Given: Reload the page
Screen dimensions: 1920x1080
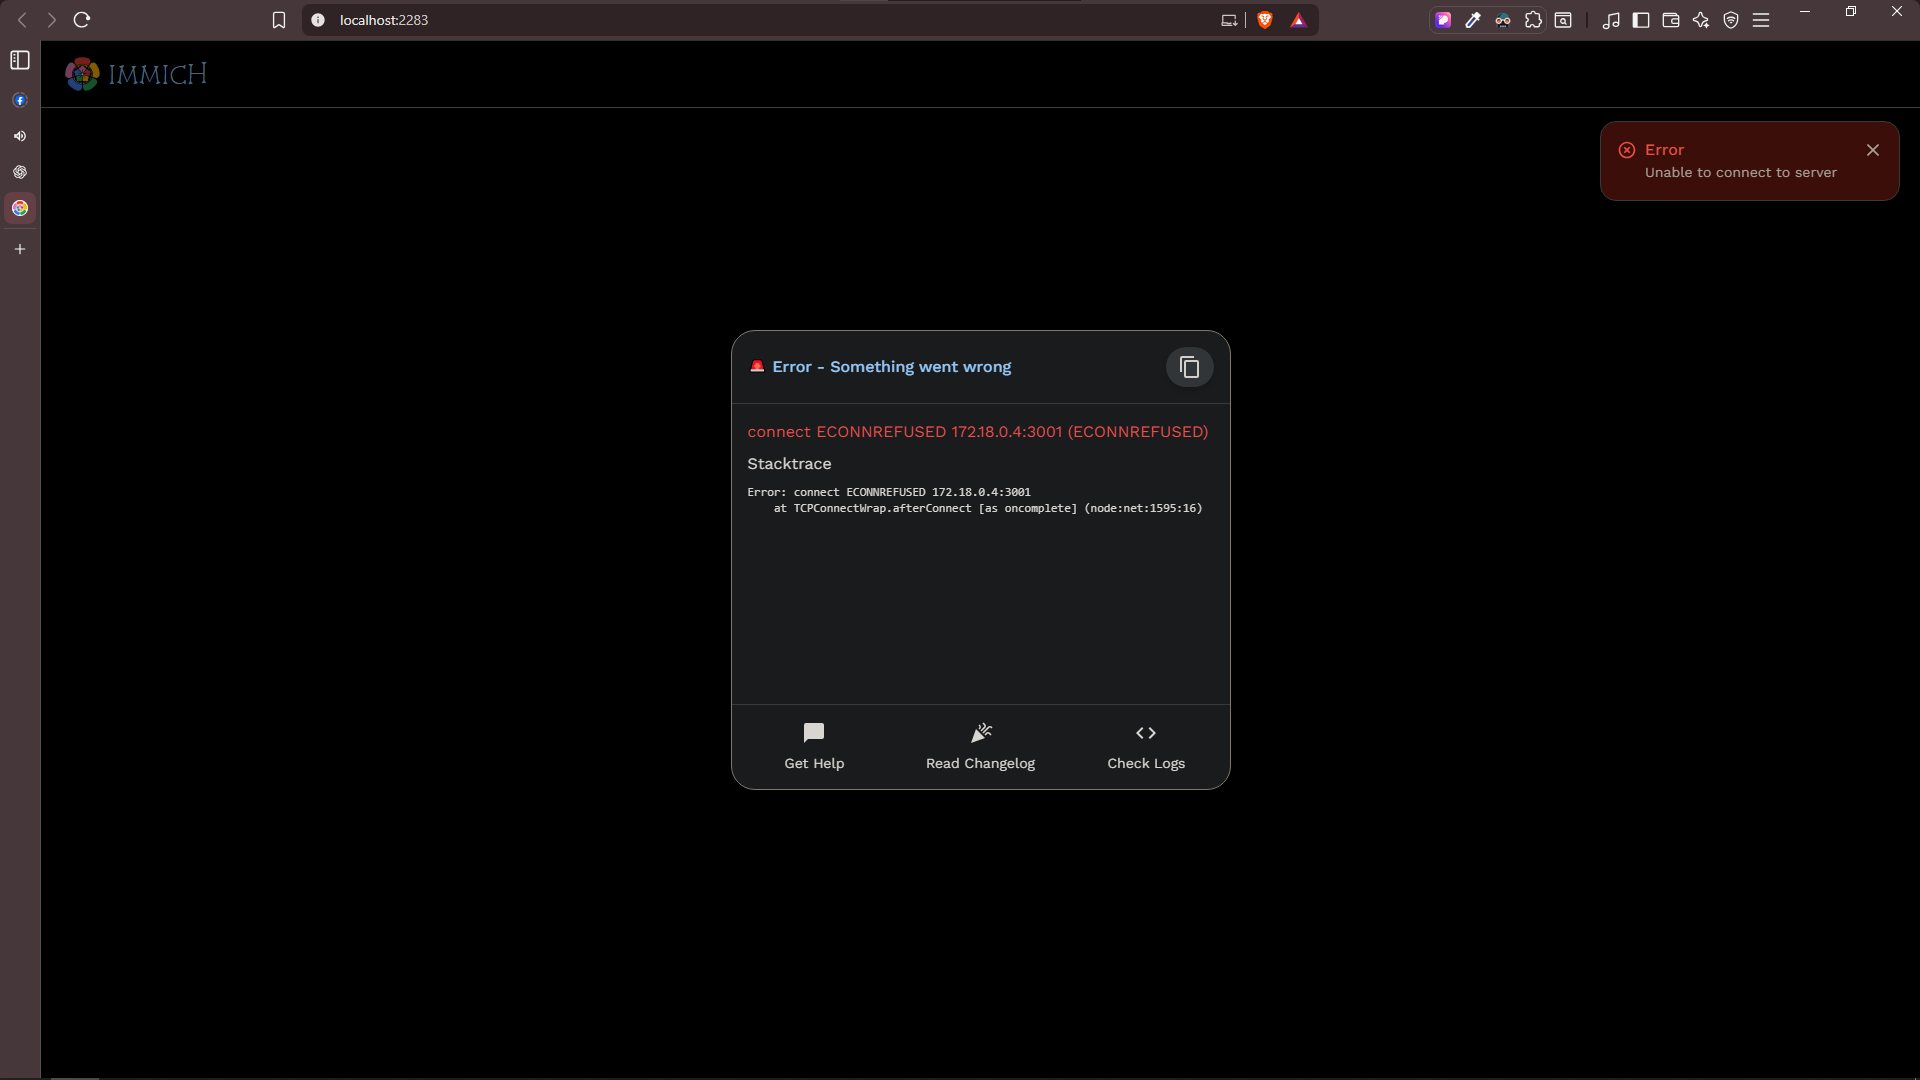Looking at the screenshot, I should click(82, 20).
